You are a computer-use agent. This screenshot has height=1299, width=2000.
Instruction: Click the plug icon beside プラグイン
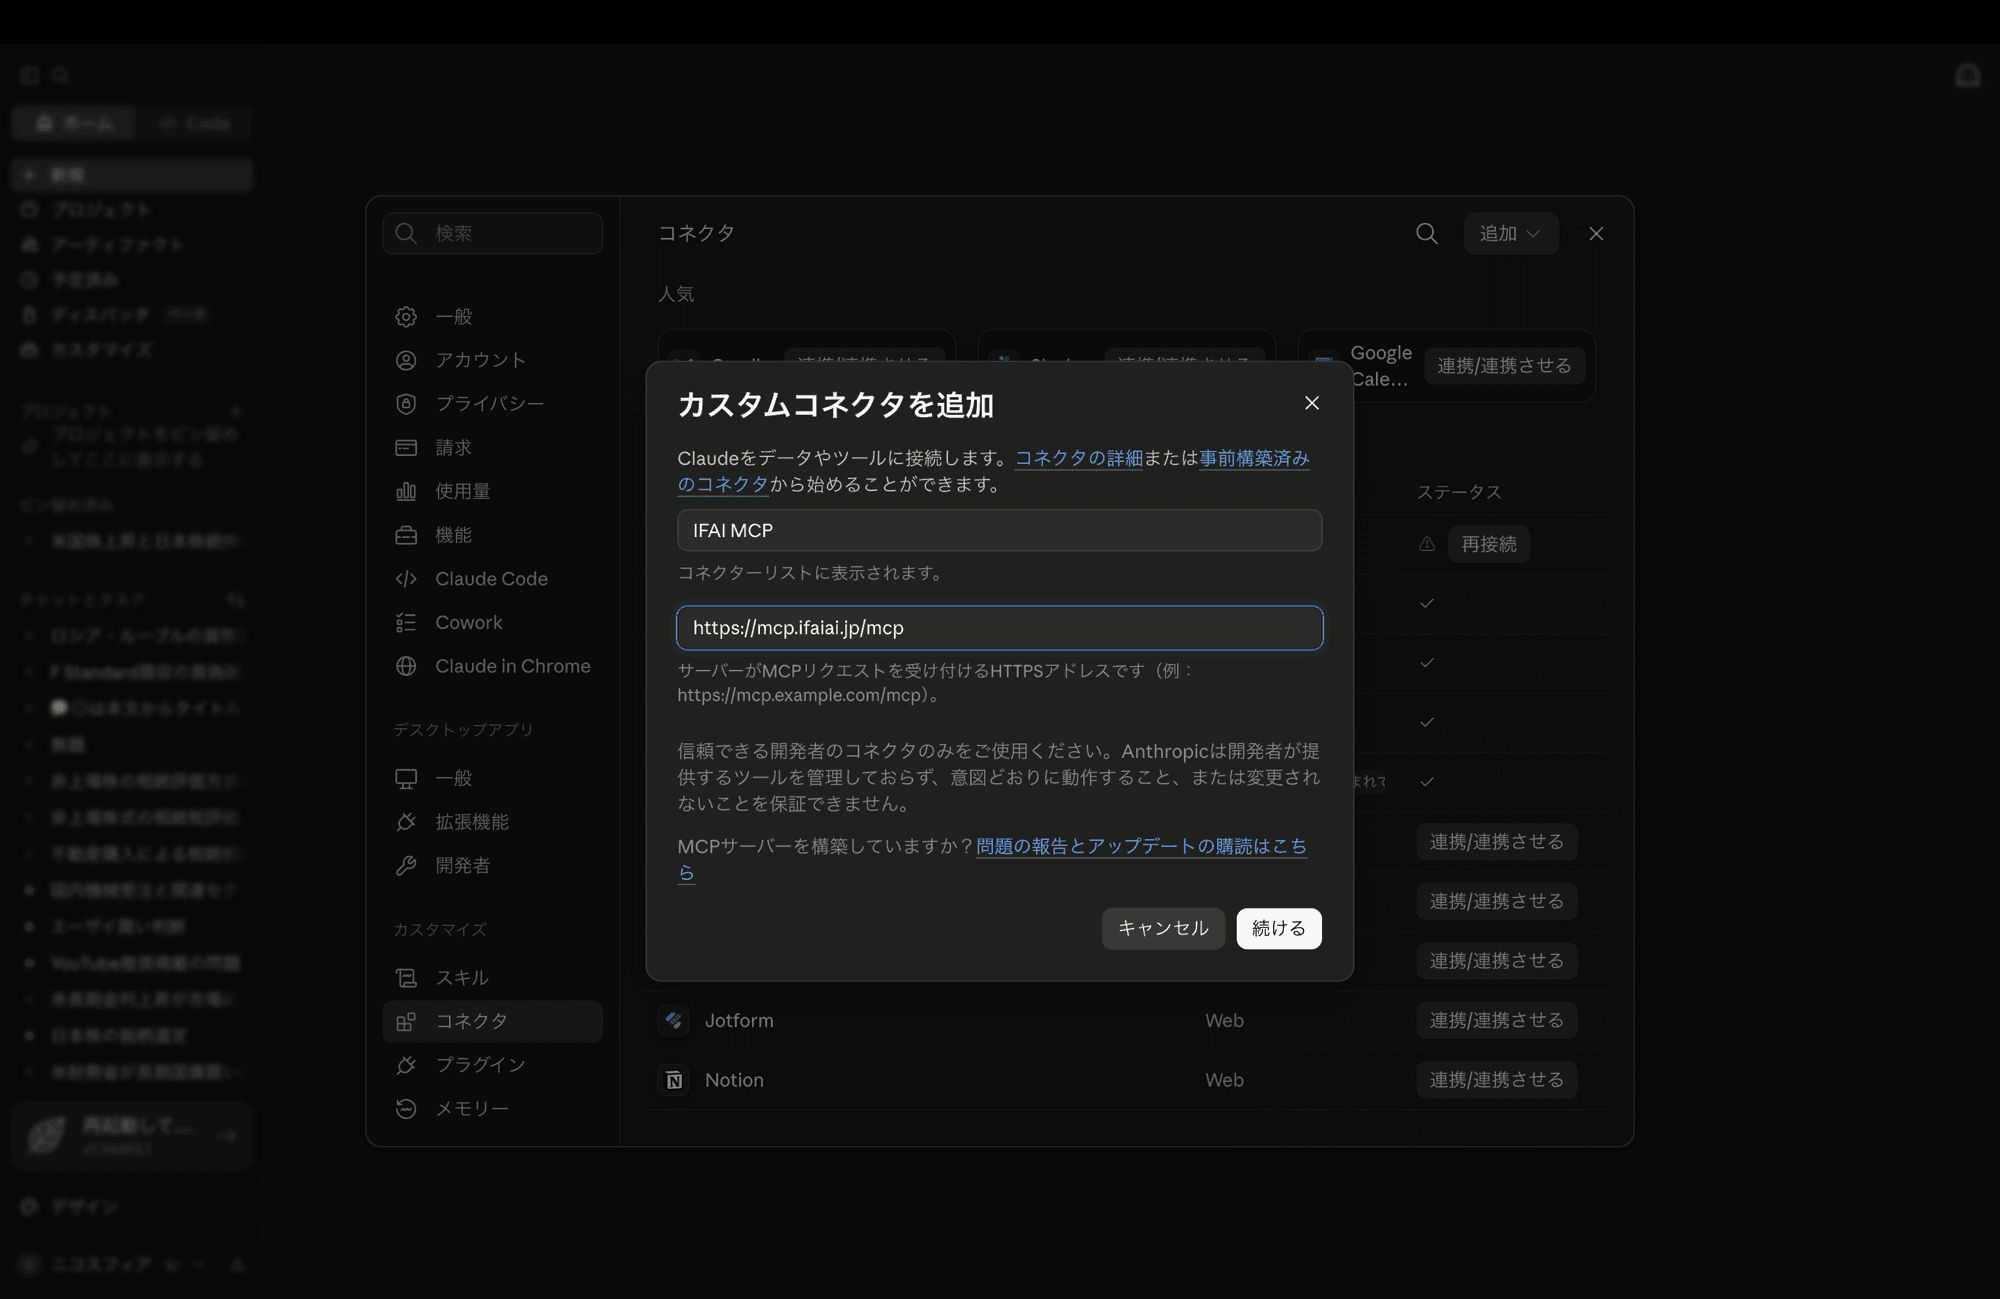click(406, 1065)
